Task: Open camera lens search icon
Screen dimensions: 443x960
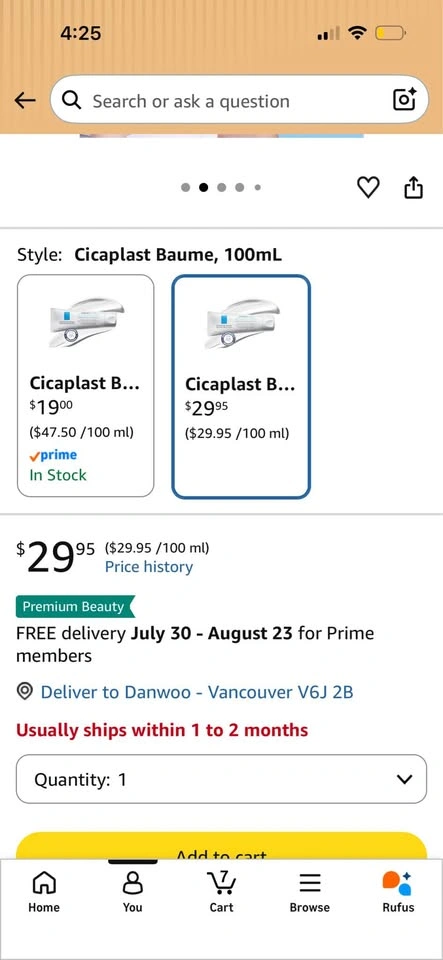Action: [x=404, y=100]
